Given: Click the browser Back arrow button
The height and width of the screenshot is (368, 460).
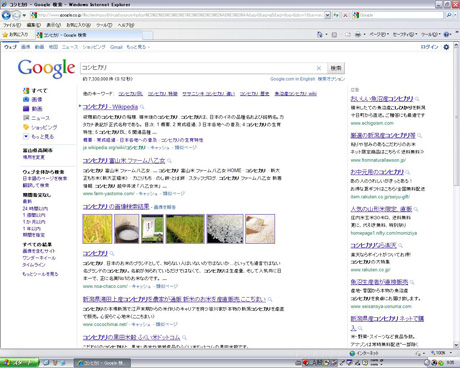Looking at the screenshot, I should click(x=6, y=15).
